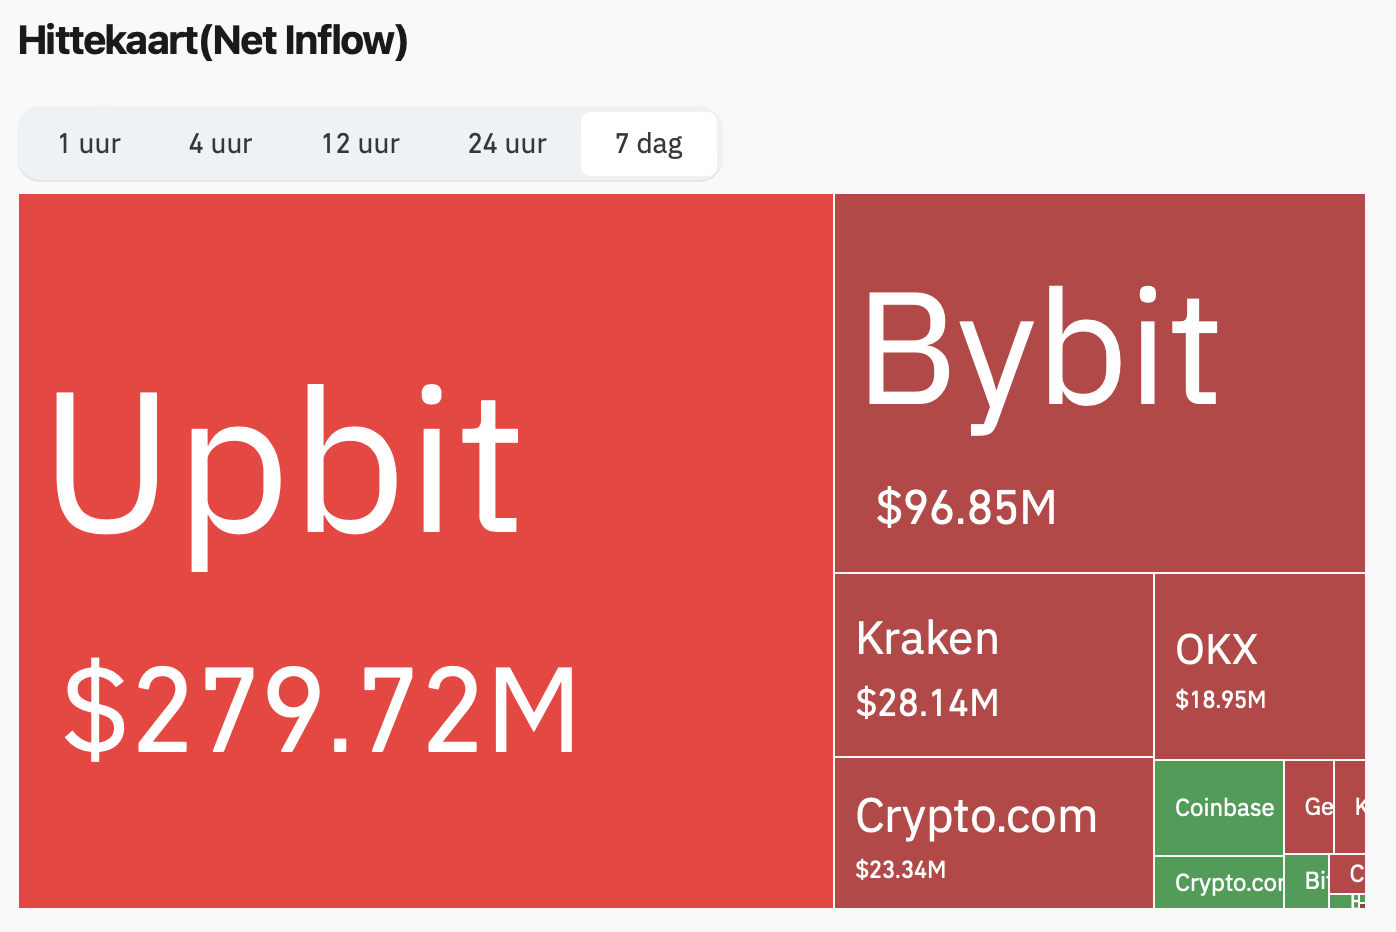Click the tiny green tile under C tile
Image resolution: width=1396 pixels, height=932 pixels.
[x=1340, y=901]
